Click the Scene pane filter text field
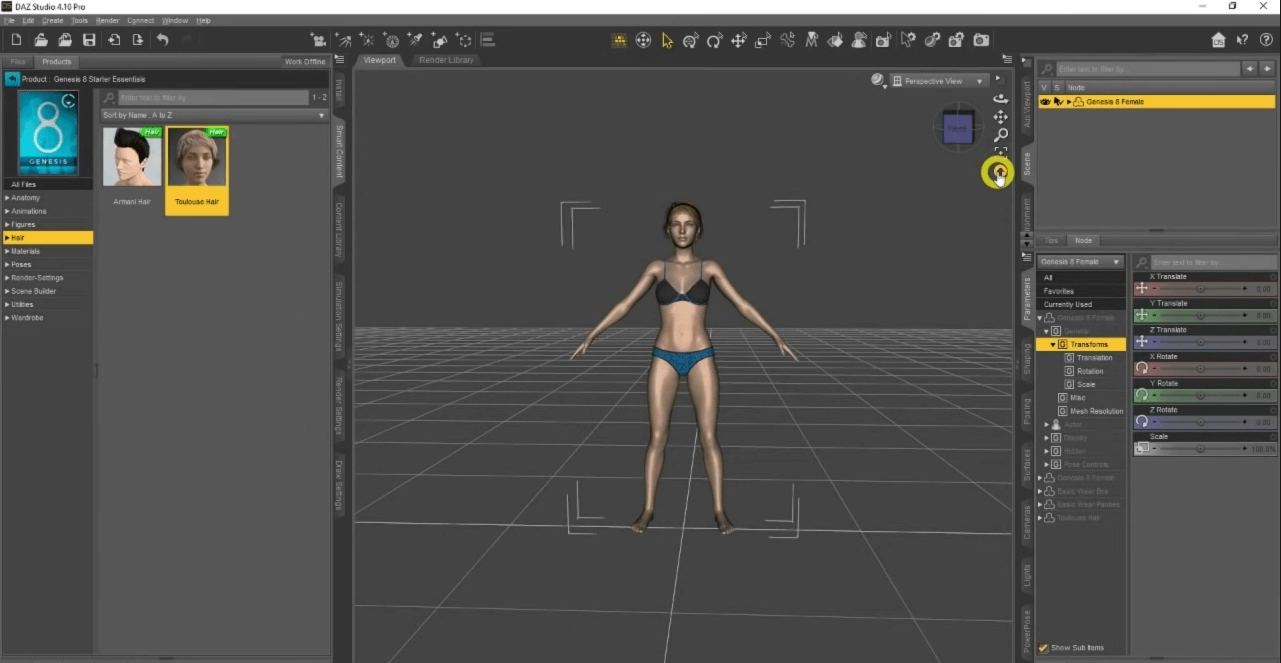The image size is (1281, 663). coord(1147,69)
